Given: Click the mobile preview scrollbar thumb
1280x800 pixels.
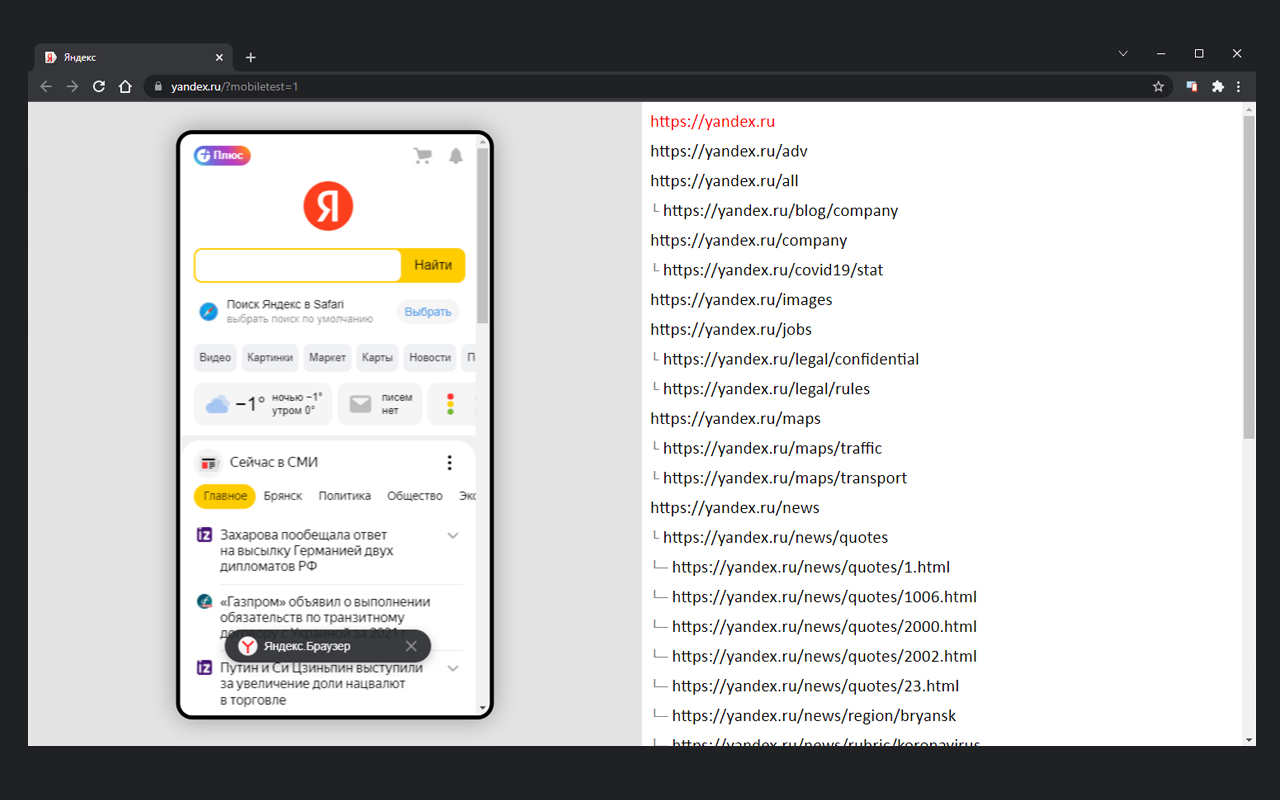Looking at the screenshot, I should 483,235.
